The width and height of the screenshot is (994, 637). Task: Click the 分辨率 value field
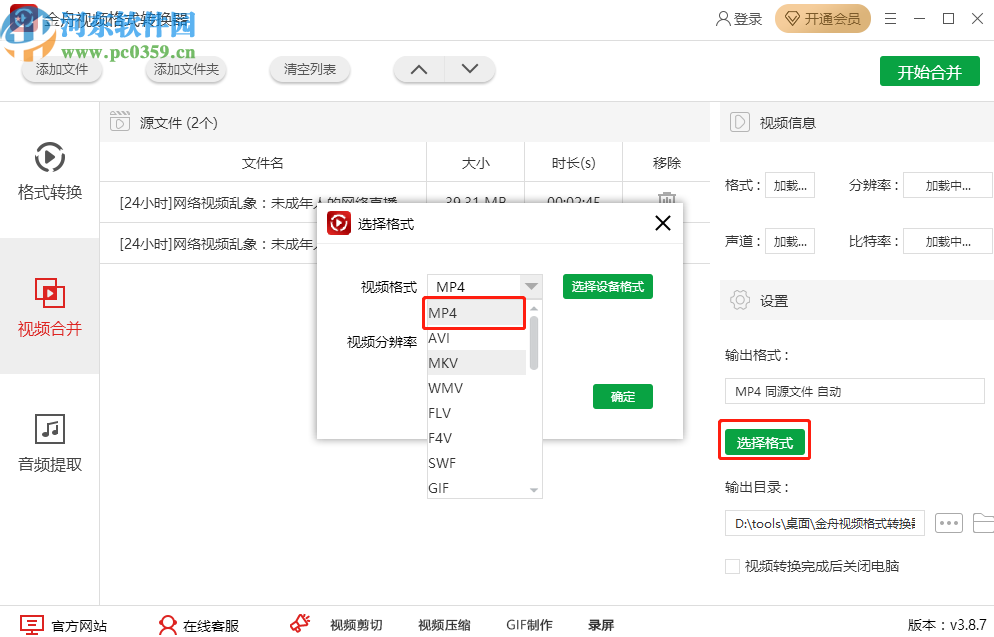pos(948,186)
